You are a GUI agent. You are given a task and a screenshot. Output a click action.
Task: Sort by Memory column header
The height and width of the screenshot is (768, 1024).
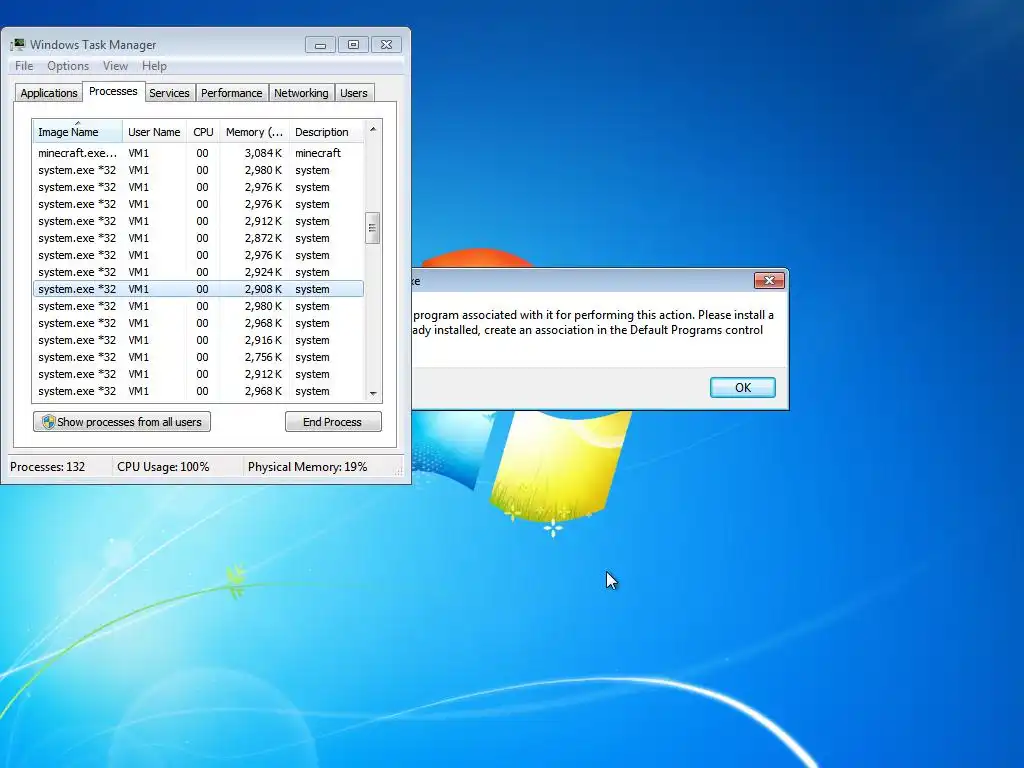(x=254, y=132)
